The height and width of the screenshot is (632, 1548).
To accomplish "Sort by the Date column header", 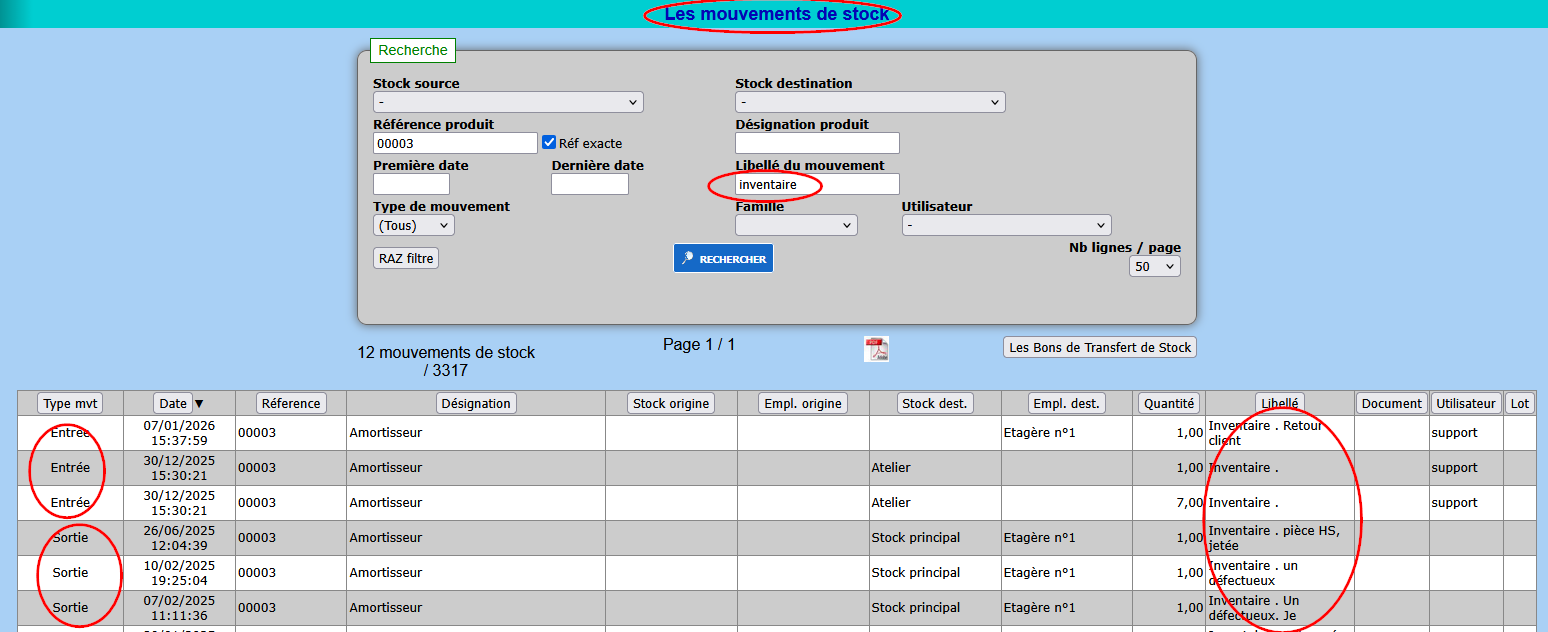I will point(173,403).
